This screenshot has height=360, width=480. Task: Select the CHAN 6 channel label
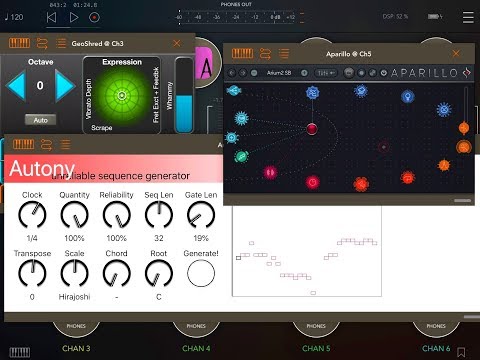tap(436, 348)
